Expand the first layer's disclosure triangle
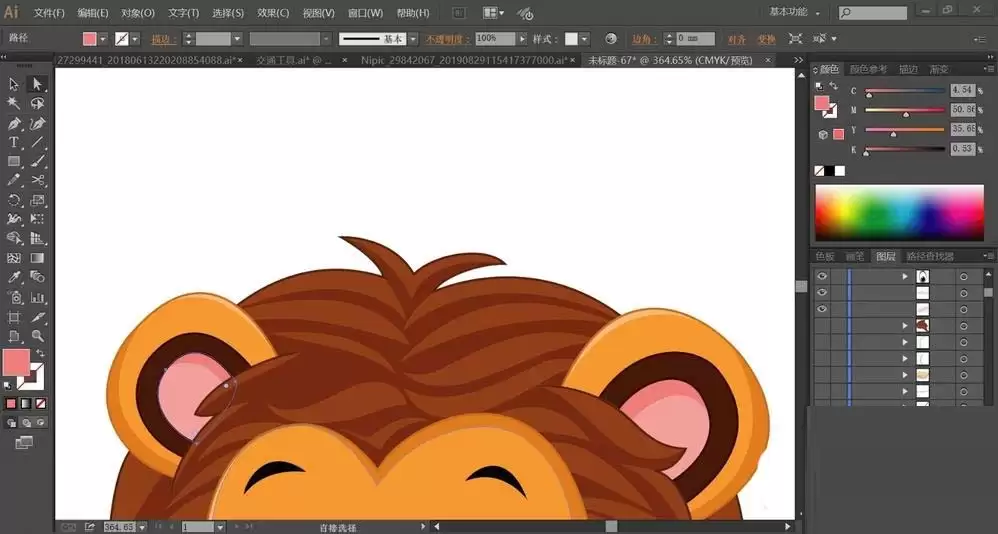The width and height of the screenshot is (998, 534). (x=905, y=276)
